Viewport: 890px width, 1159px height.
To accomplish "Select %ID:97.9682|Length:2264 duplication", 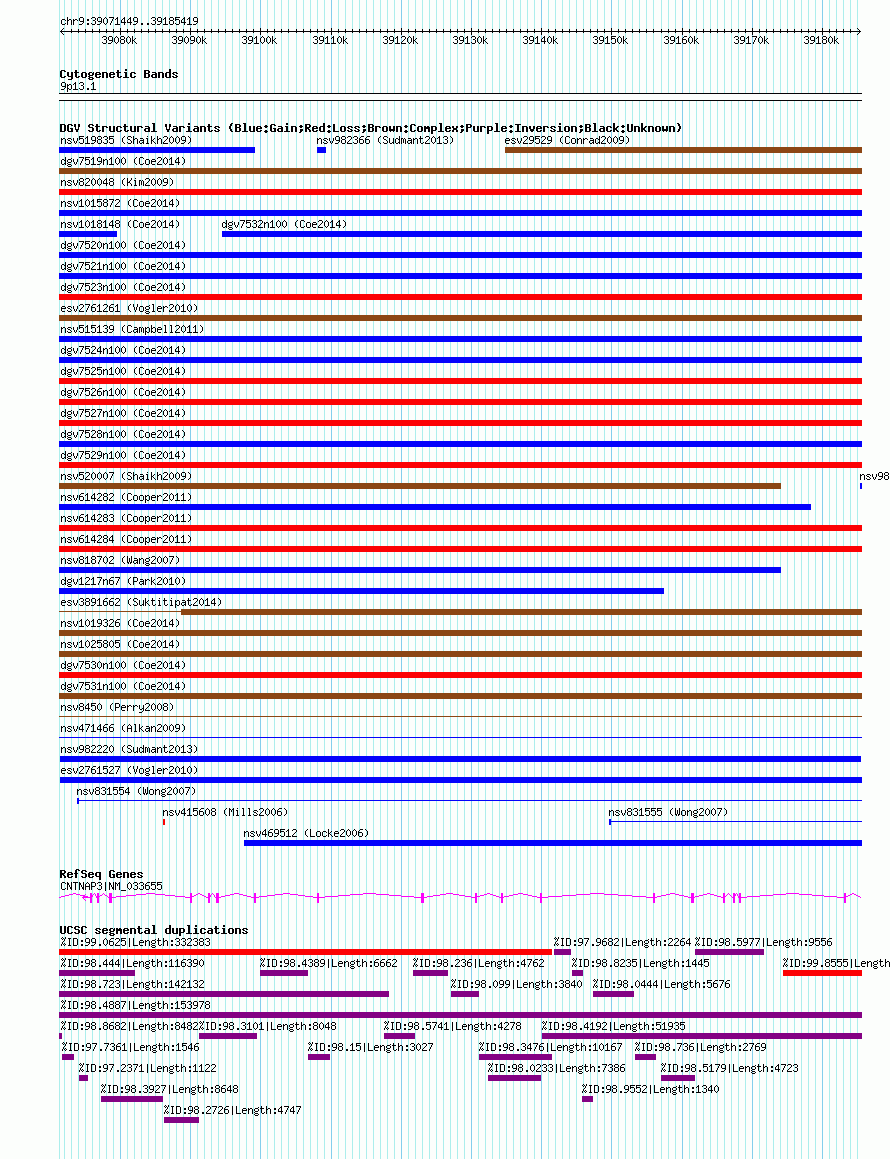I will pyautogui.click(x=622, y=942).
